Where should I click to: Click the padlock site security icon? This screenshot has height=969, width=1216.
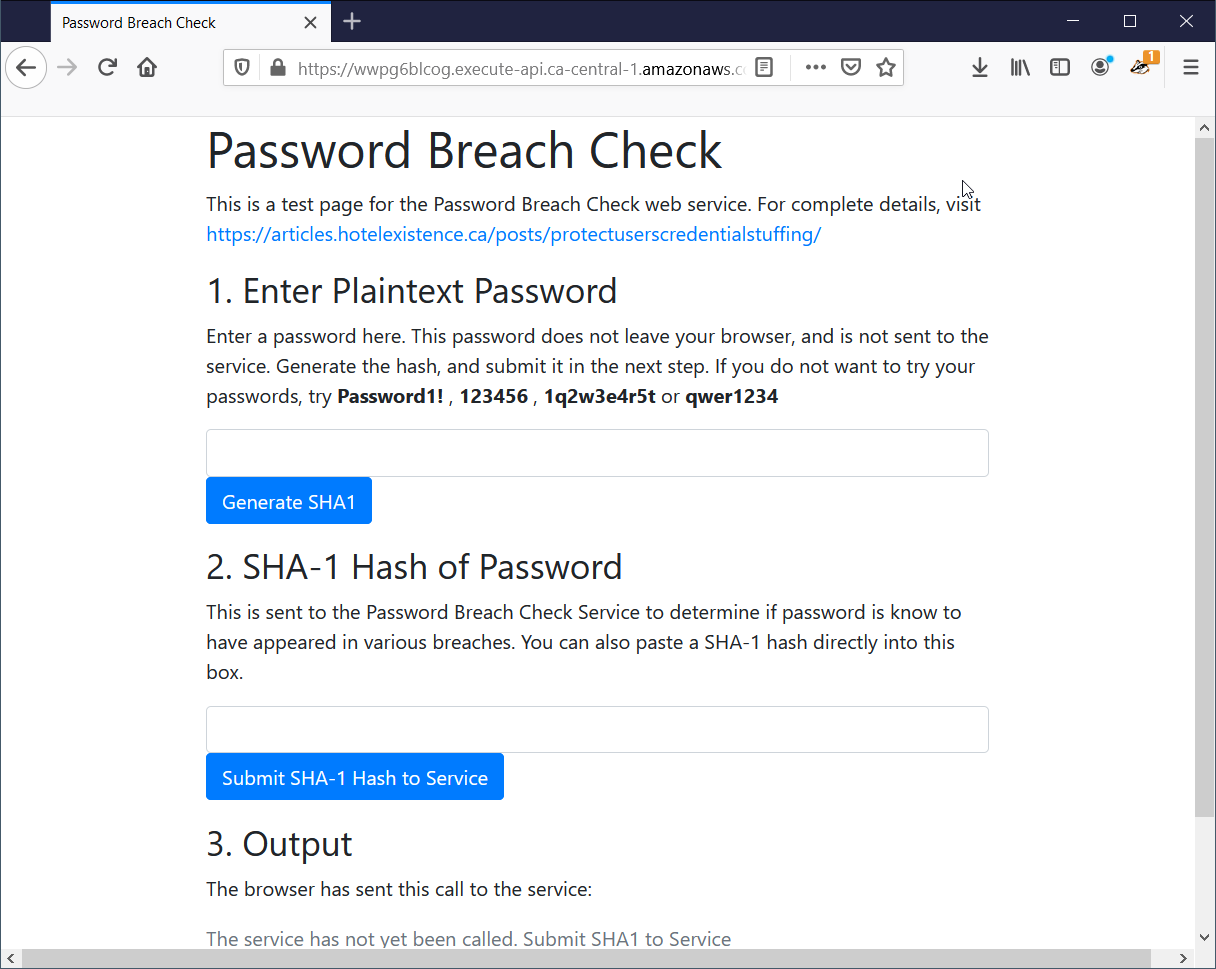pyautogui.click(x=277, y=68)
